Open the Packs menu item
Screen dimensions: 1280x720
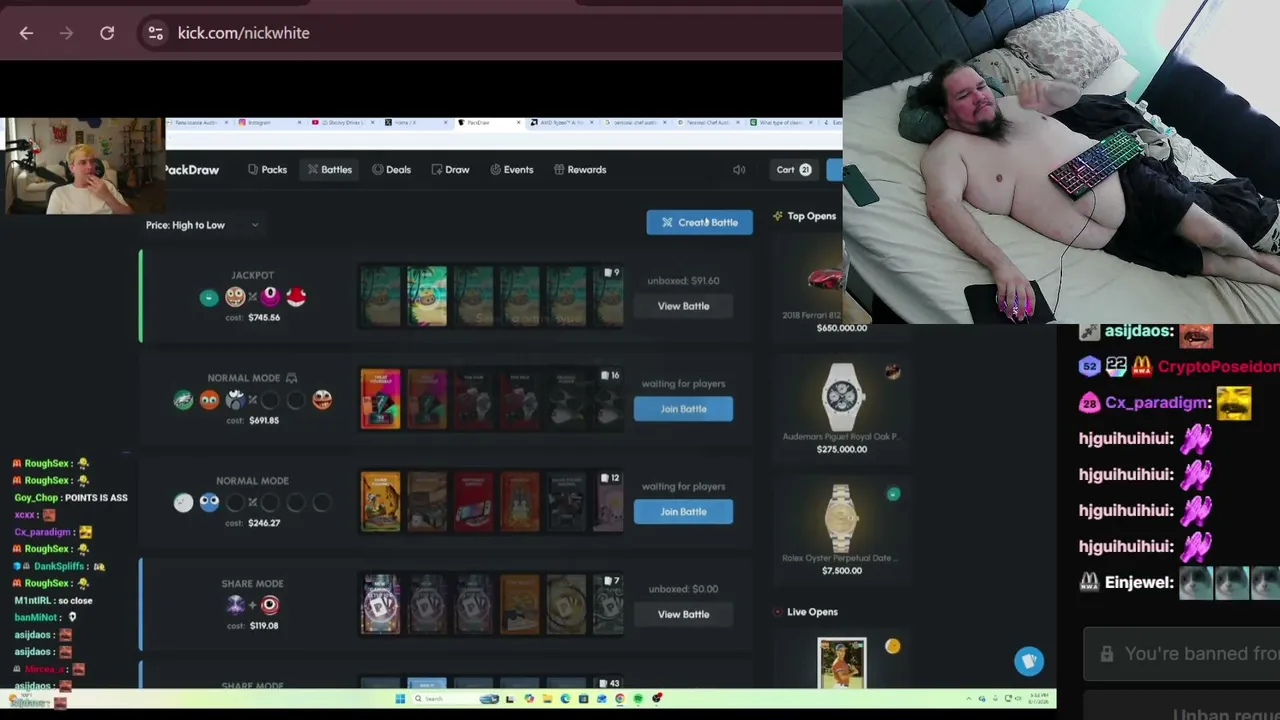pos(268,170)
